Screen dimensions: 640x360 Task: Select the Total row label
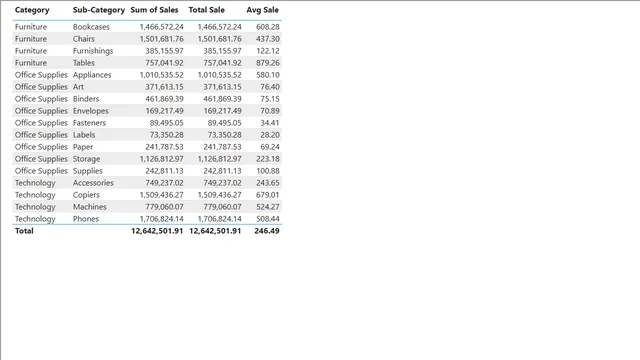tap(24, 231)
